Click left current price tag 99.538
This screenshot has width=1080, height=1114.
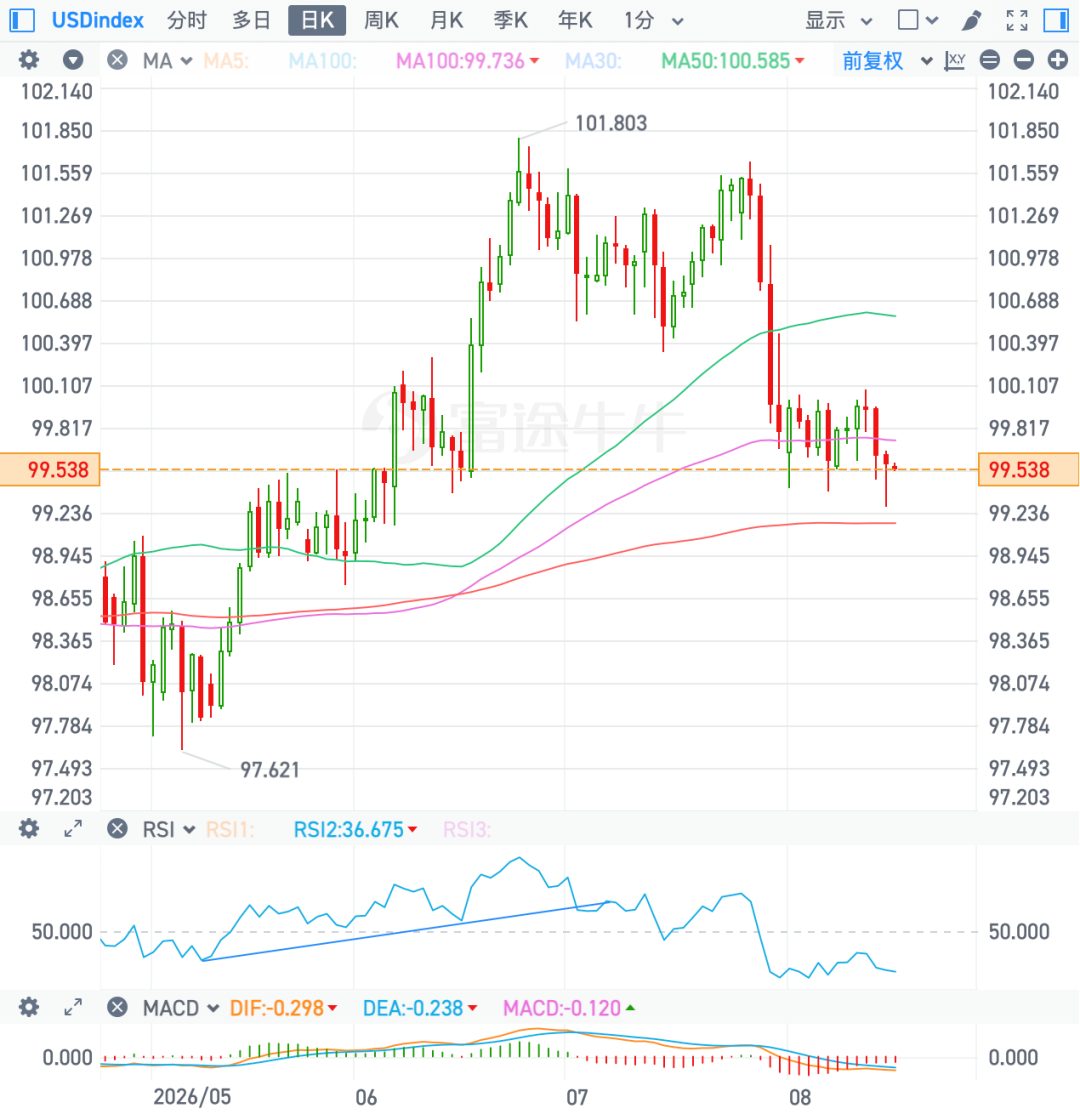click(x=50, y=470)
